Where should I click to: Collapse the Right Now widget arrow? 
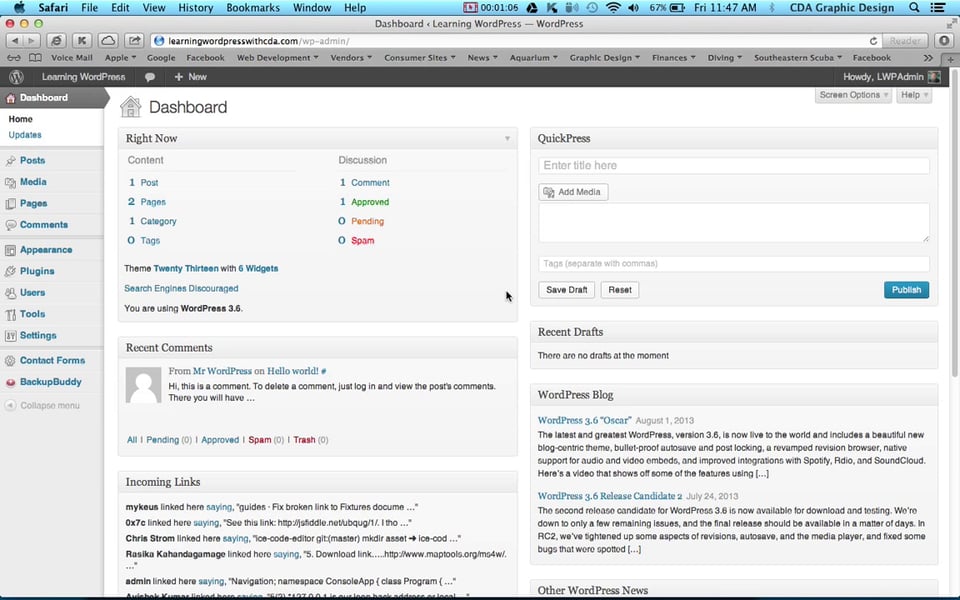(507, 138)
